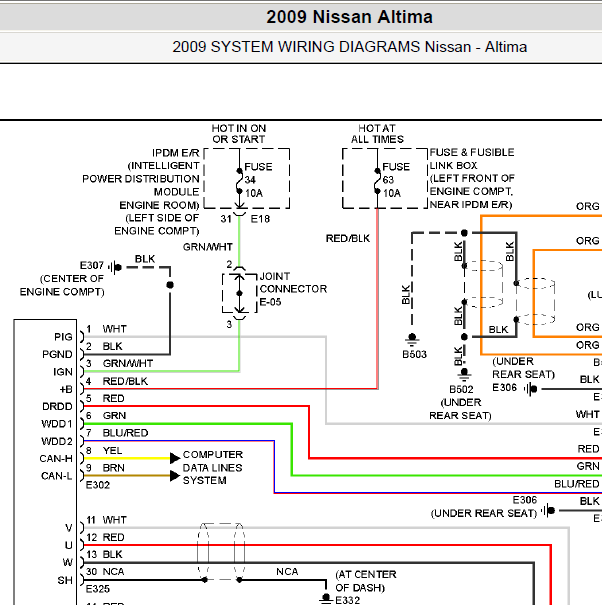Click the FUSE 34 10A symbol
Image resolution: width=602 pixels, height=605 pixels.
point(239,181)
